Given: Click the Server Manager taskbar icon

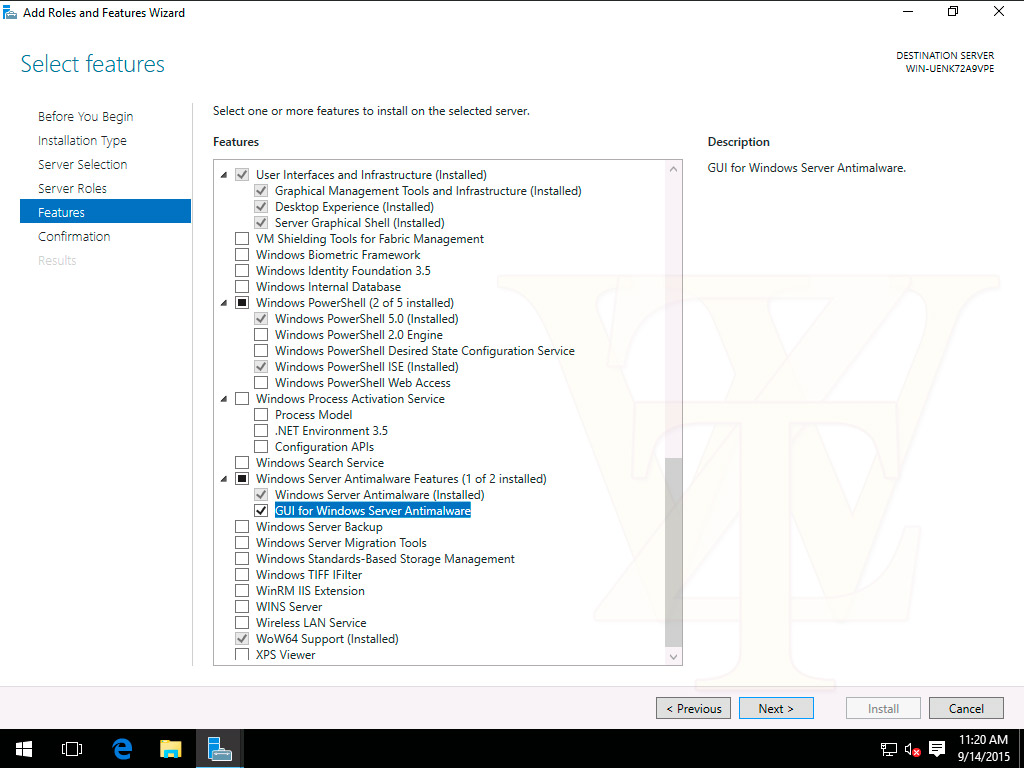Looking at the screenshot, I should [x=220, y=748].
